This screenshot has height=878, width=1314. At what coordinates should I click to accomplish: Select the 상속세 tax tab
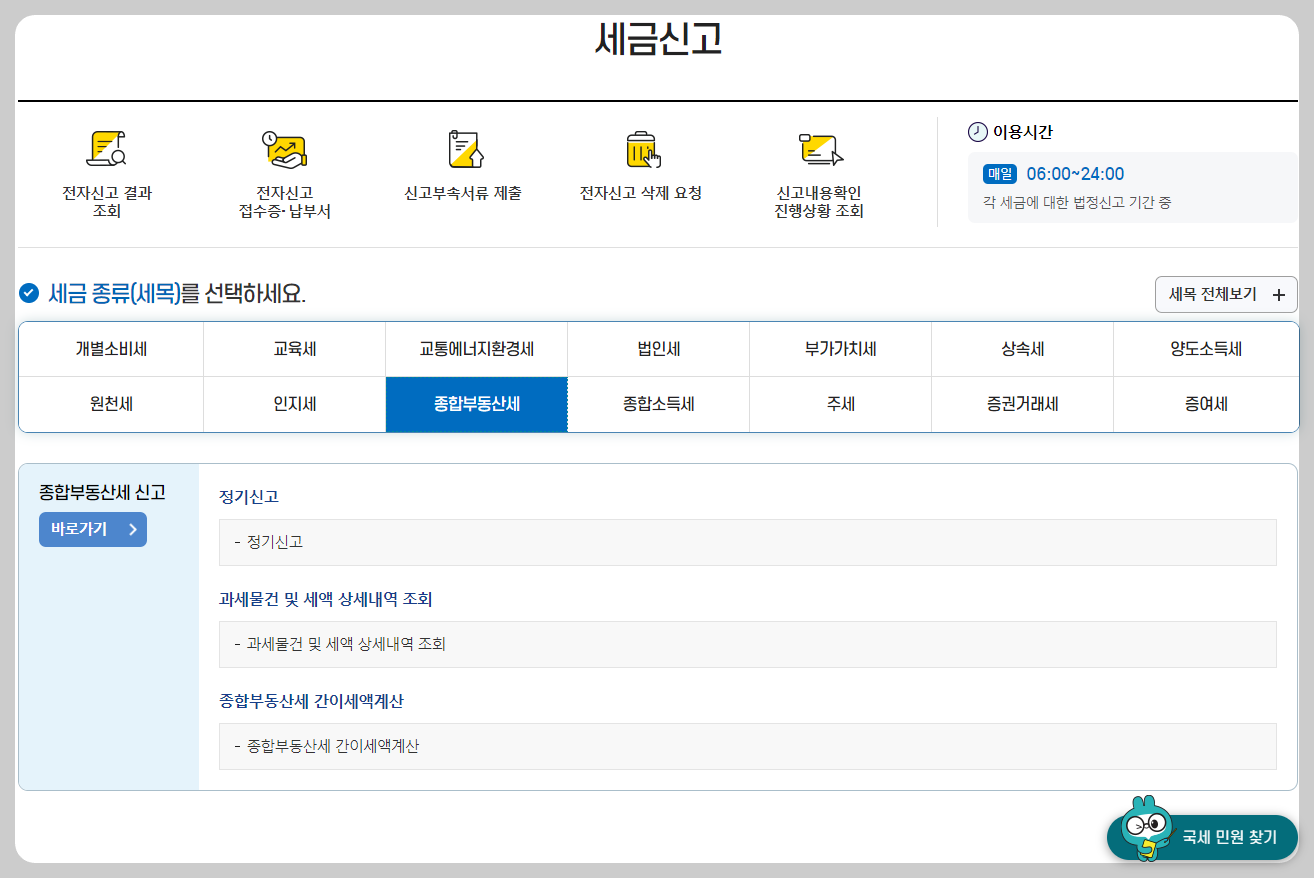pos(1022,350)
